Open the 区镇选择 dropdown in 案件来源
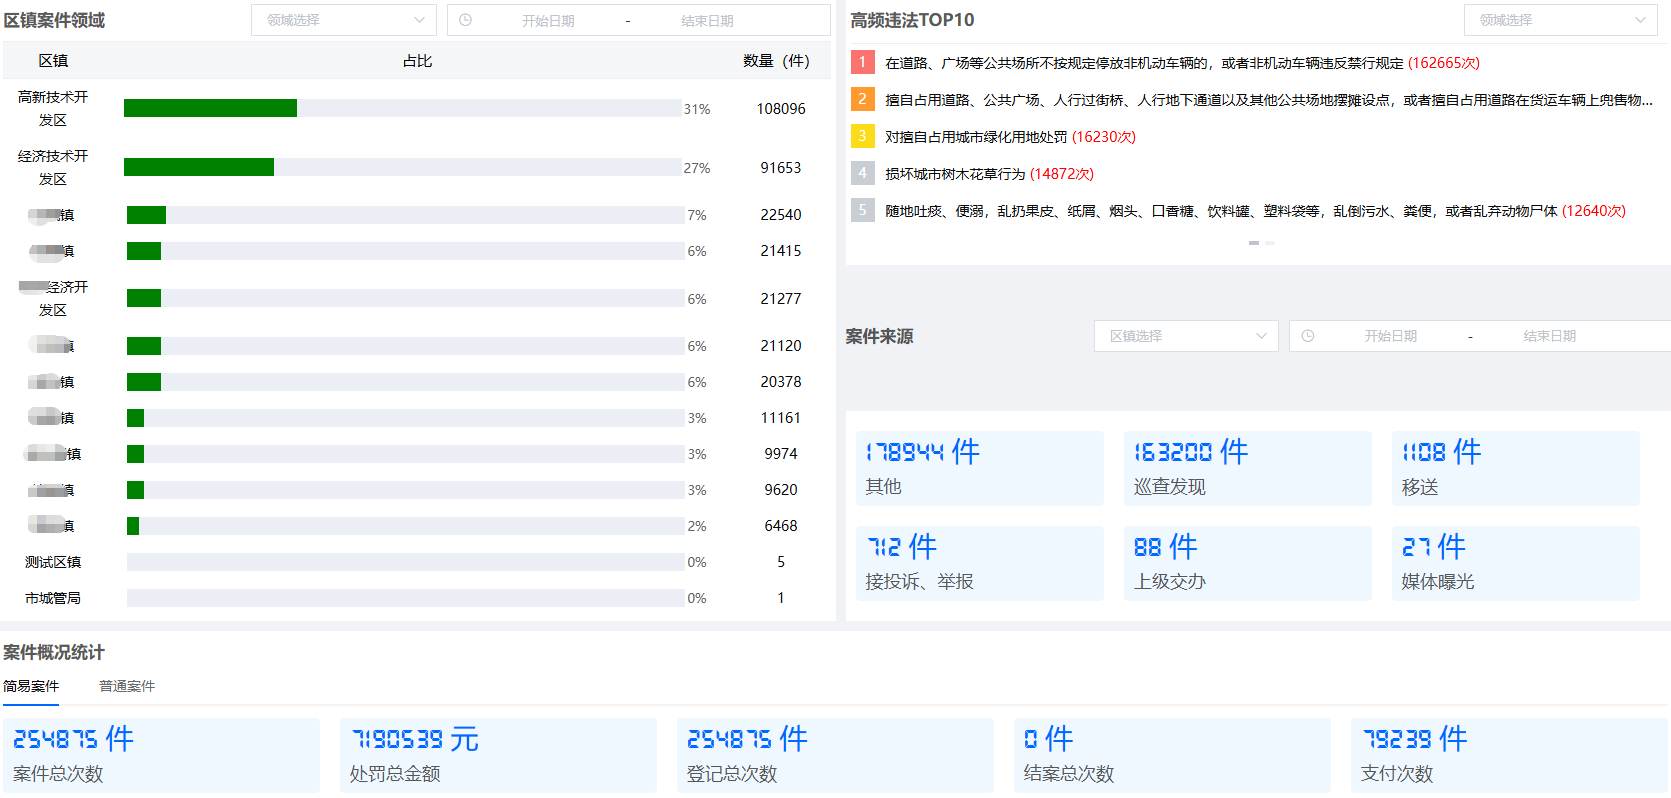The image size is (1671, 798). pyautogui.click(x=1186, y=336)
